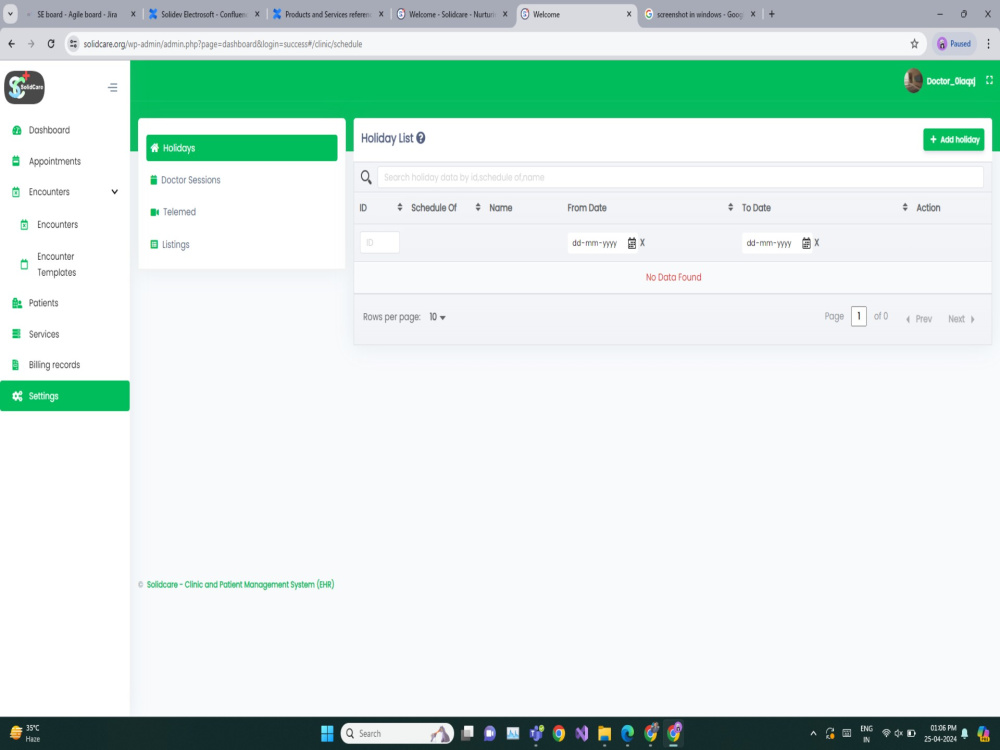1000x750 pixels.
Task: Show hidden system tray icons
Action: (x=813, y=733)
